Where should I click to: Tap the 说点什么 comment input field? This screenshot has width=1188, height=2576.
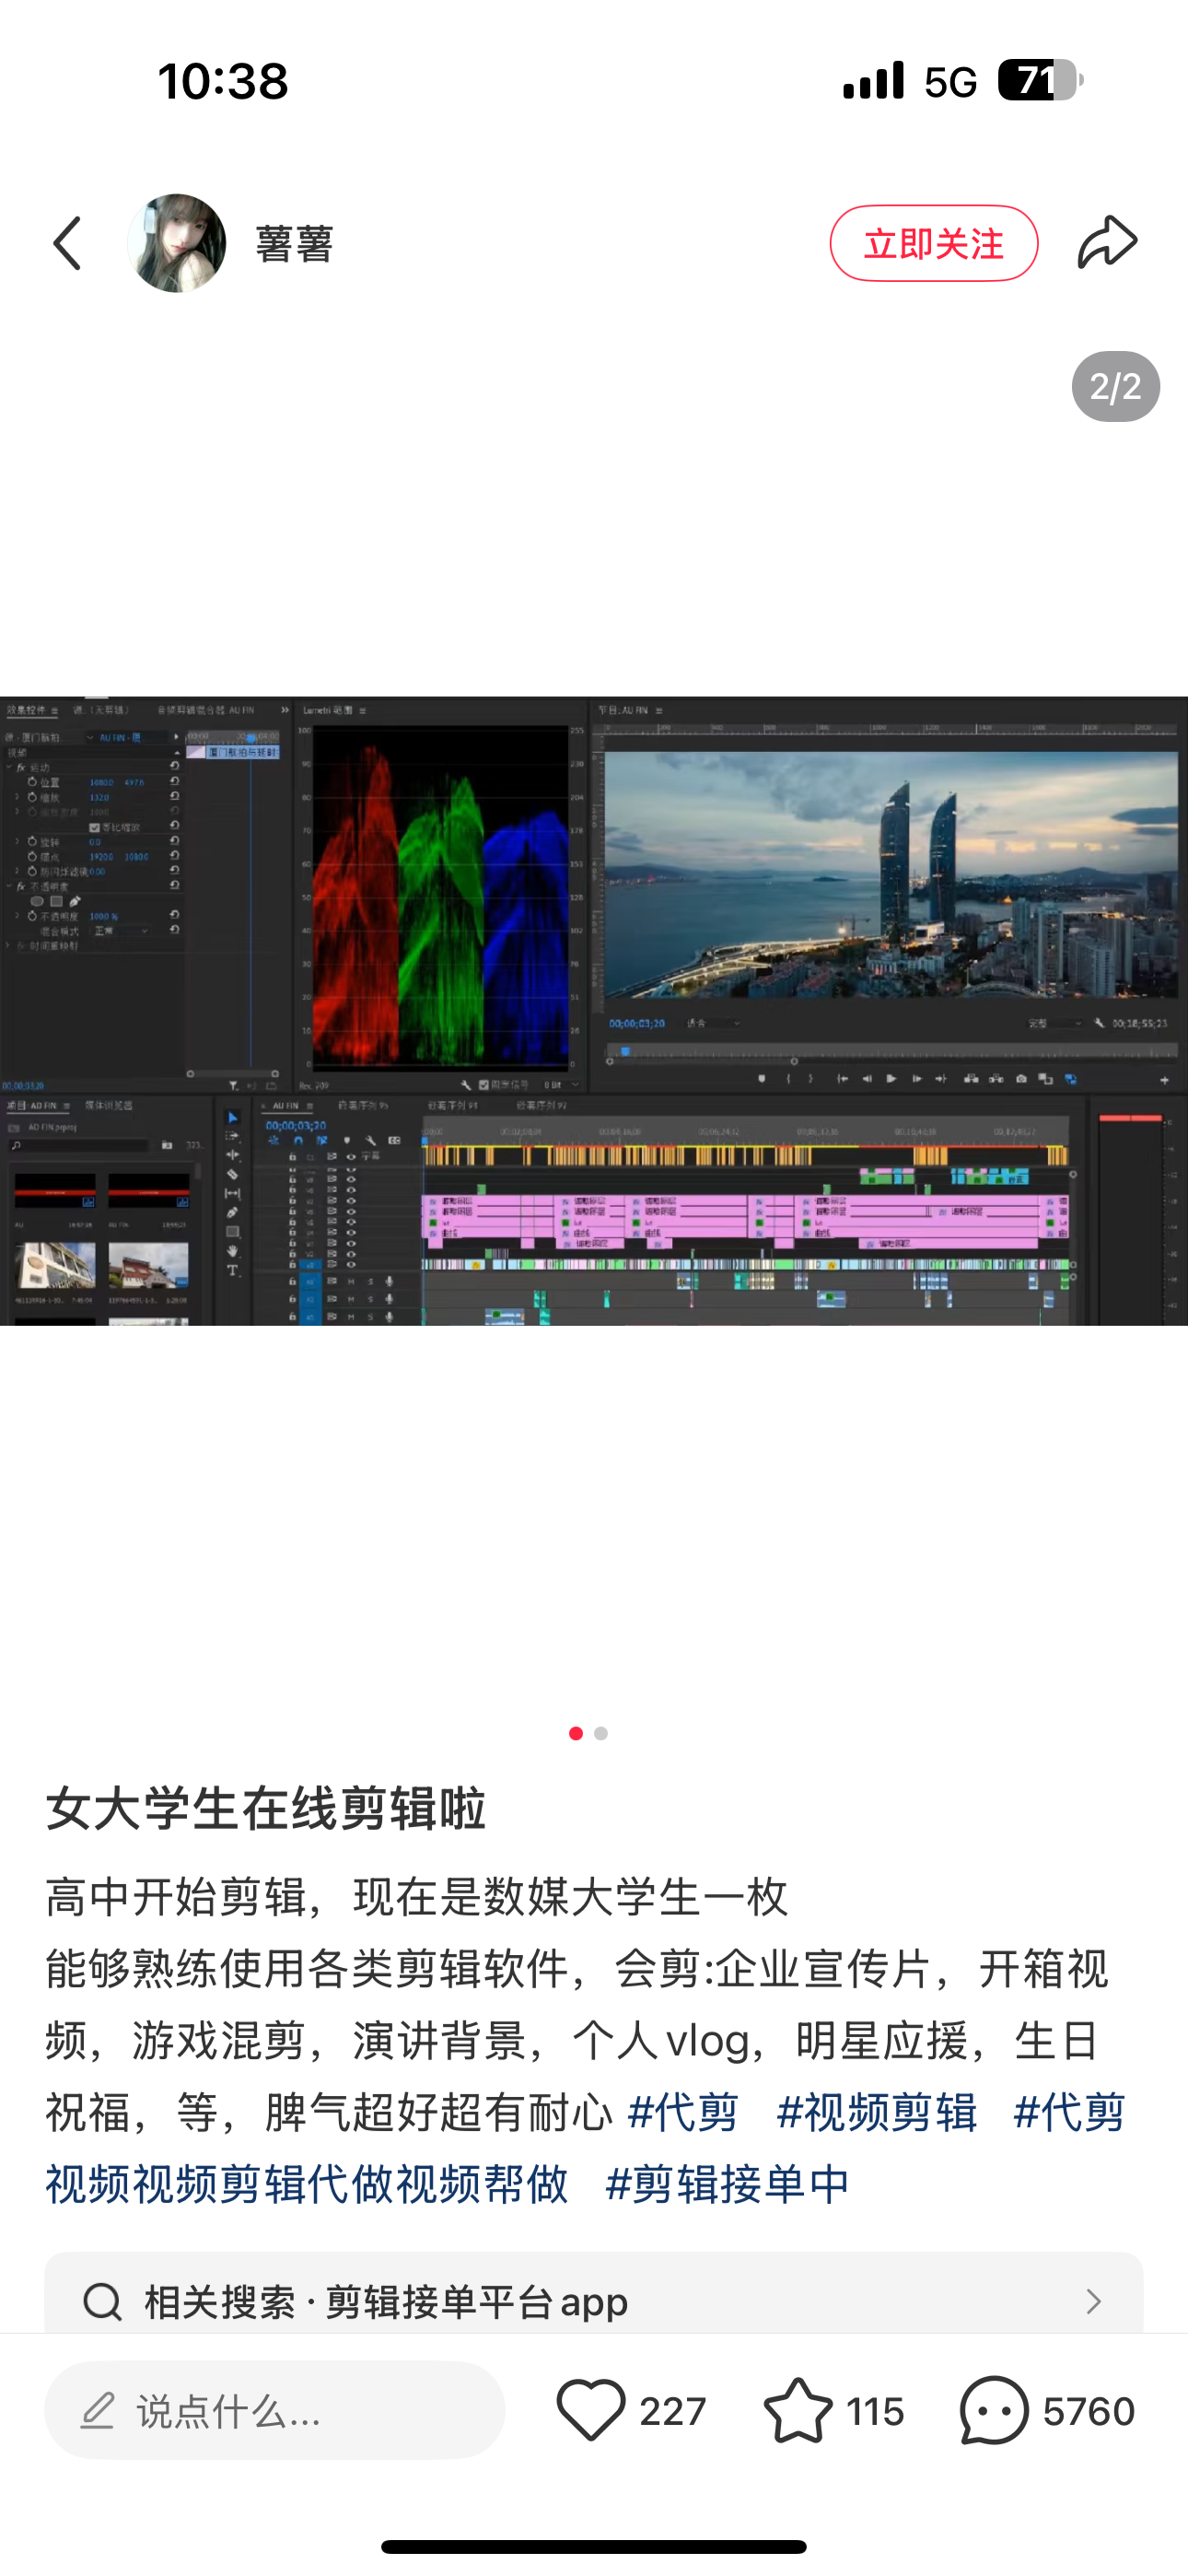point(274,2411)
